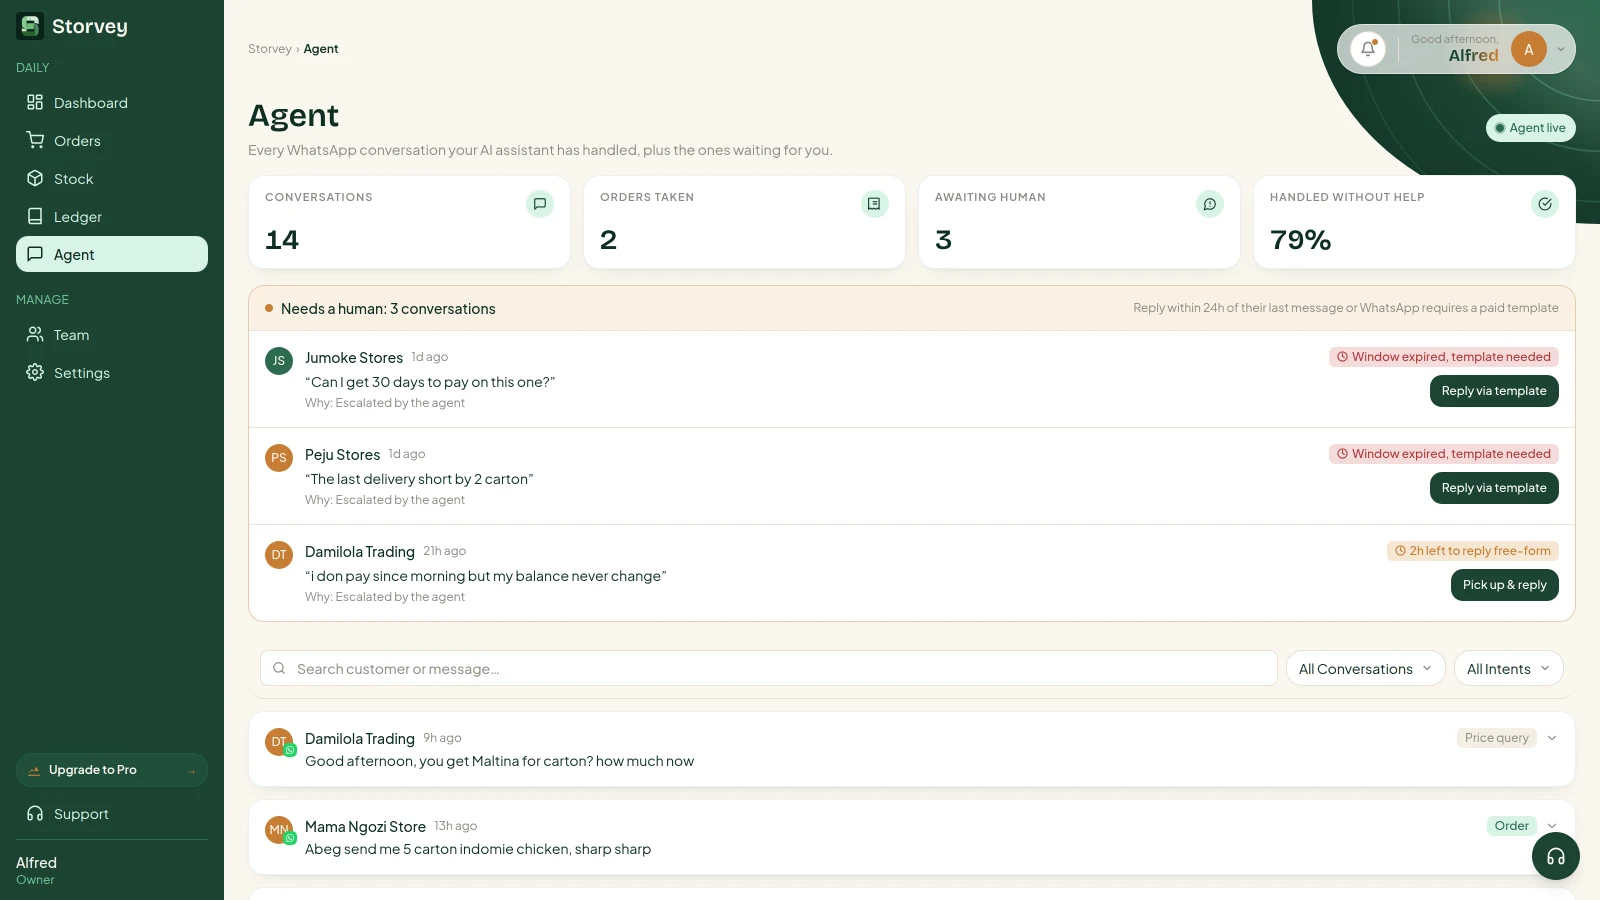Viewport: 1600px width, 900px height.
Task: Click the Price query intent tag
Action: (x=1496, y=738)
